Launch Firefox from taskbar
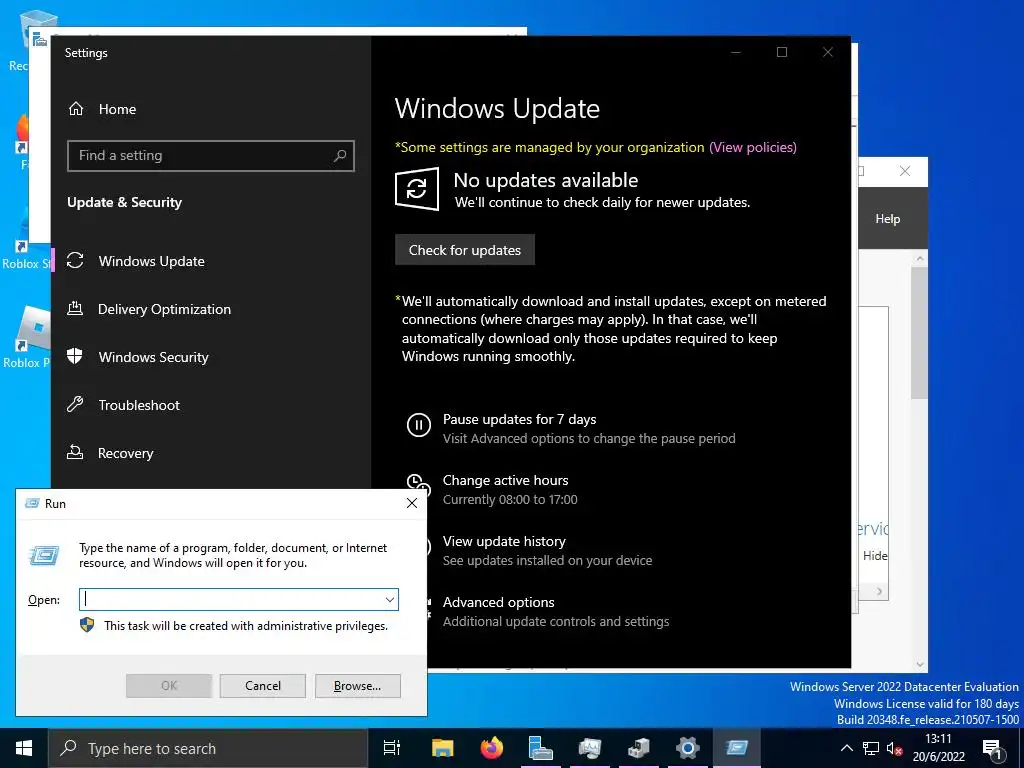Viewport: 1024px width, 768px height. click(x=491, y=748)
